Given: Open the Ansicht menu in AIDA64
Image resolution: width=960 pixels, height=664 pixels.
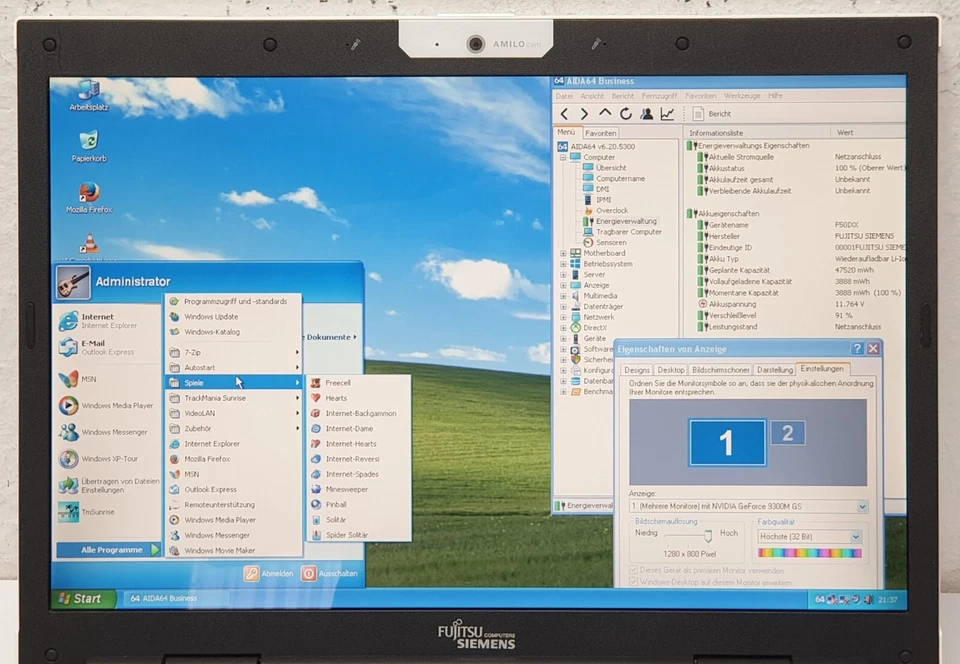Looking at the screenshot, I should tap(592, 96).
